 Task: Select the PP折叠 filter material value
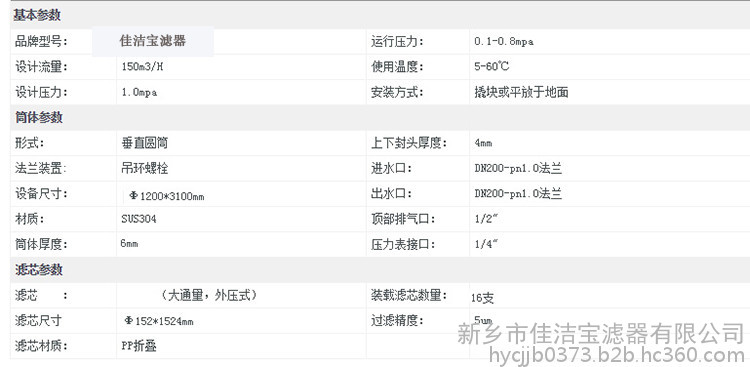(x=139, y=346)
